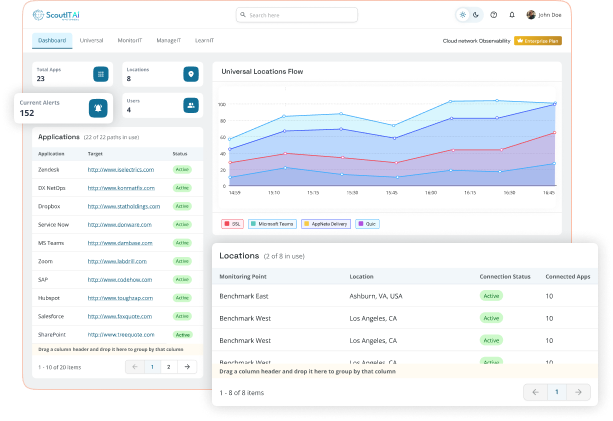Click John Doe's profile avatar
613x421 pixels.
click(x=529, y=15)
